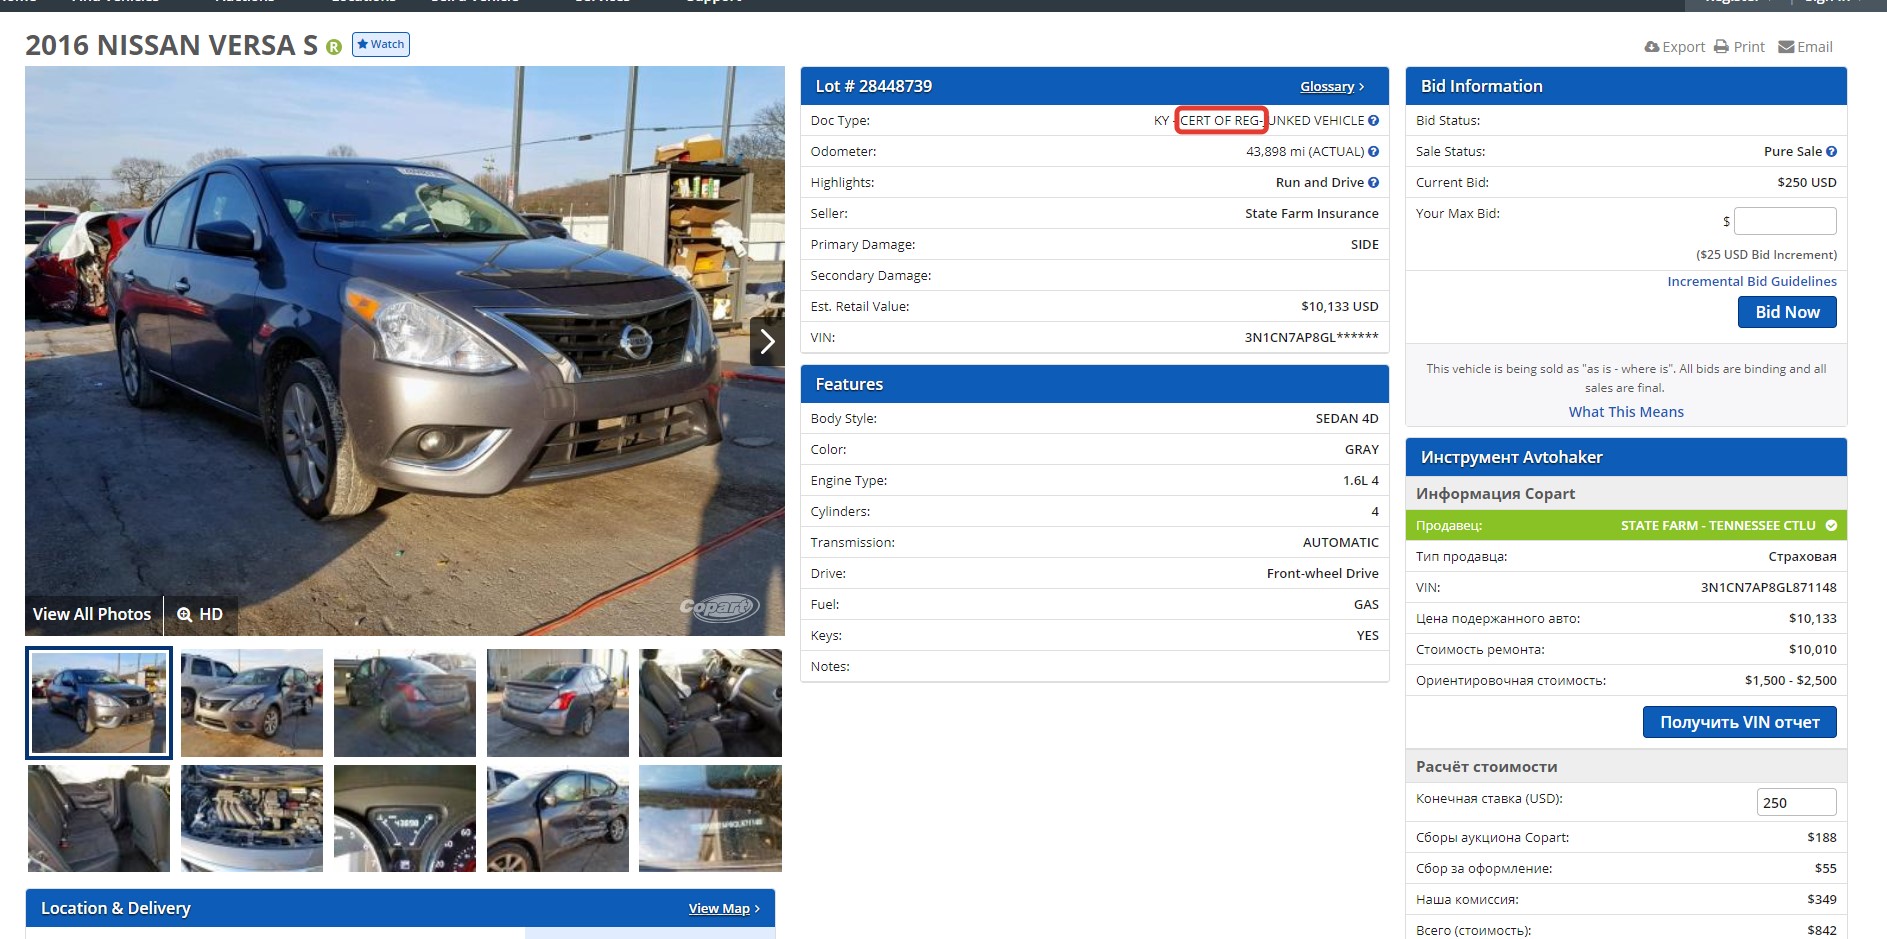The width and height of the screenshot is (1887, 939).
Task: Open What This Means link
Action: point(1626,412)
